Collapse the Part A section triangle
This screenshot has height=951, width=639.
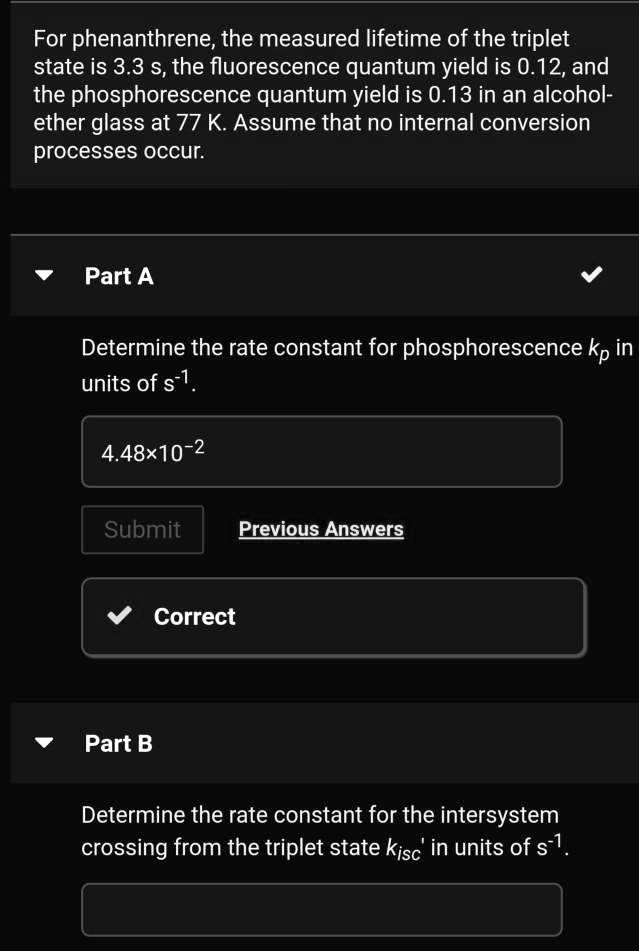tap(45, 276)
